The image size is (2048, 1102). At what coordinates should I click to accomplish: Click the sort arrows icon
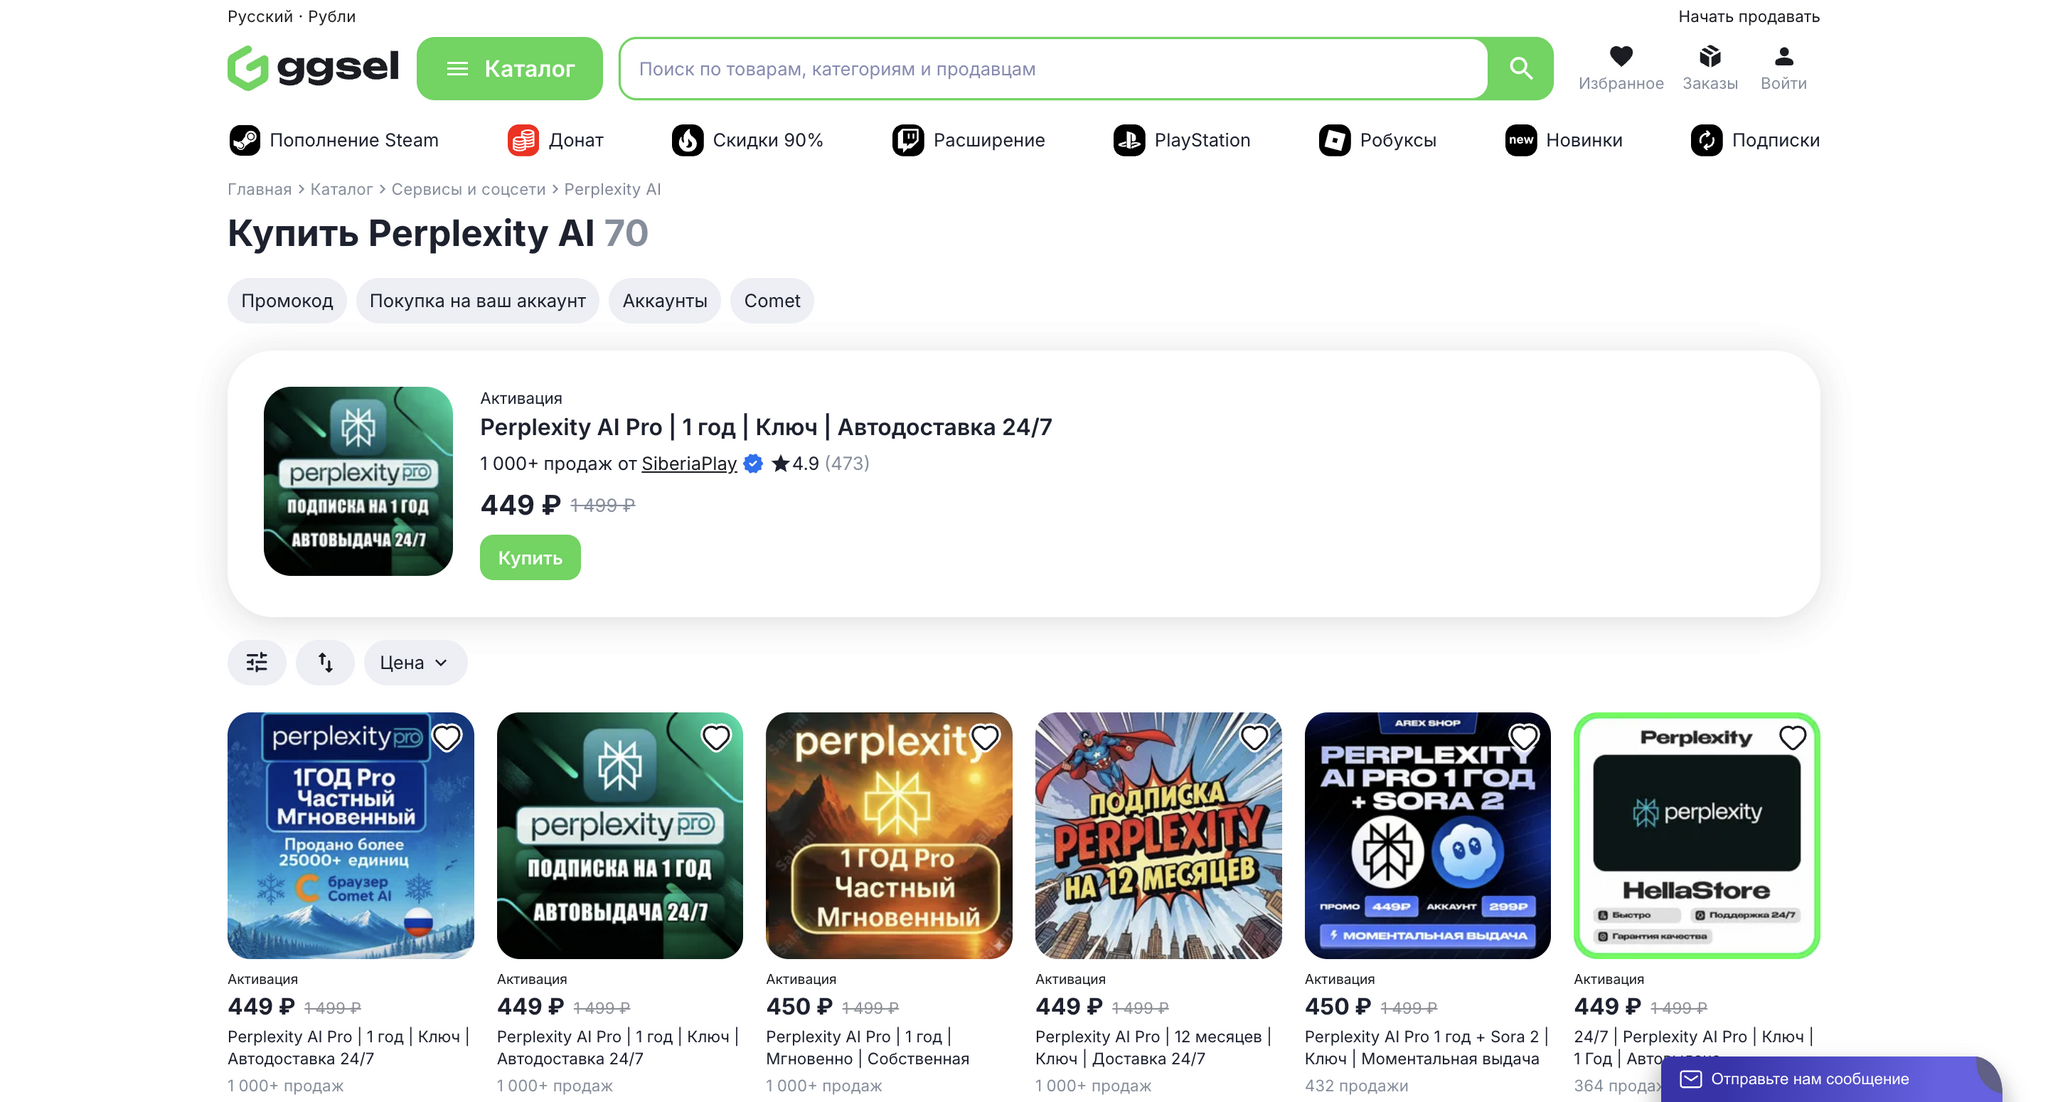point(325,662)
